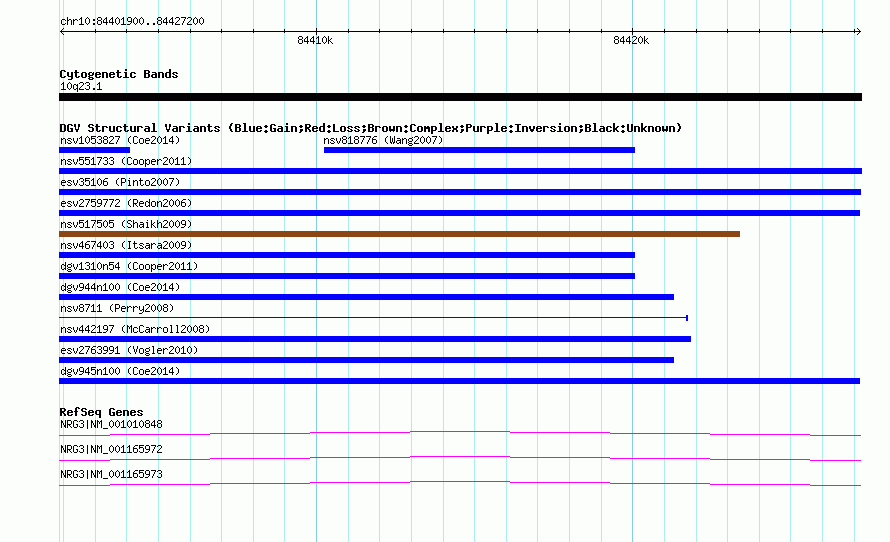Click the esv2763991 (Vogler2010) variant bar
Image resolution: width=890 pixels, height=542 pixels.
[367, 360]
